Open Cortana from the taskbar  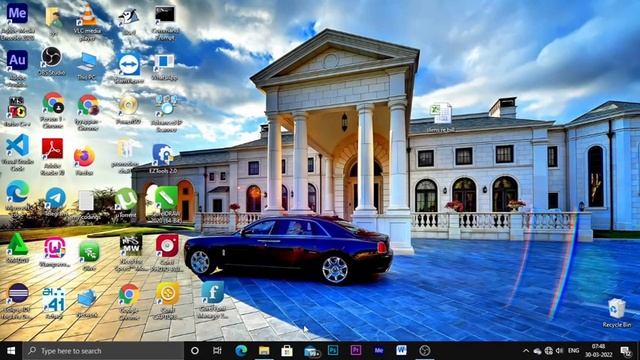[x=195, y=351]
